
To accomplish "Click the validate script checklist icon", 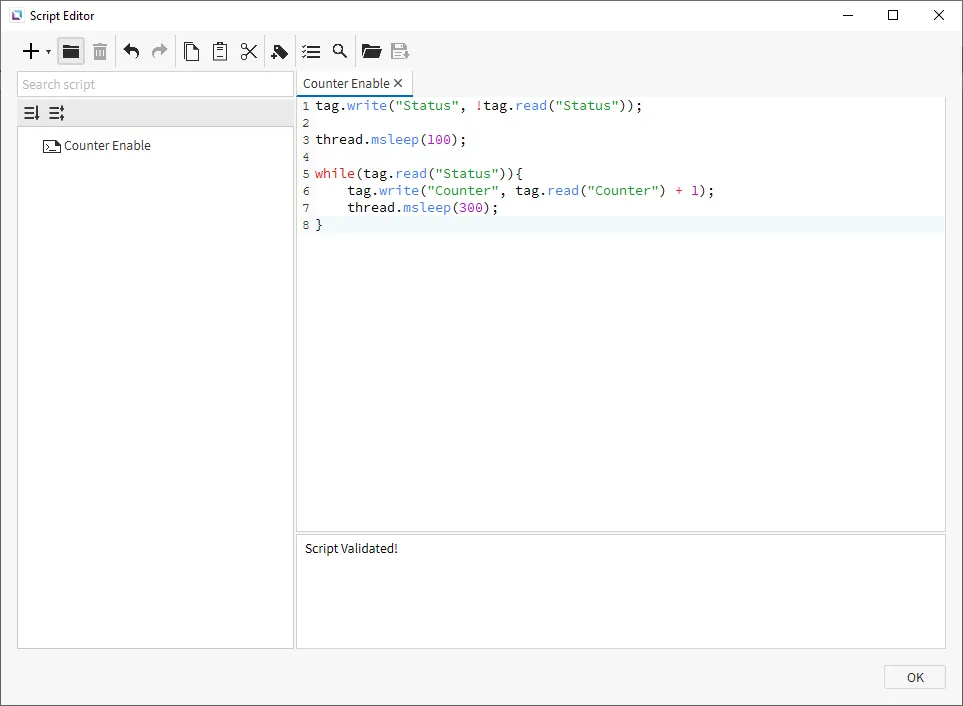I will (311, 51).
